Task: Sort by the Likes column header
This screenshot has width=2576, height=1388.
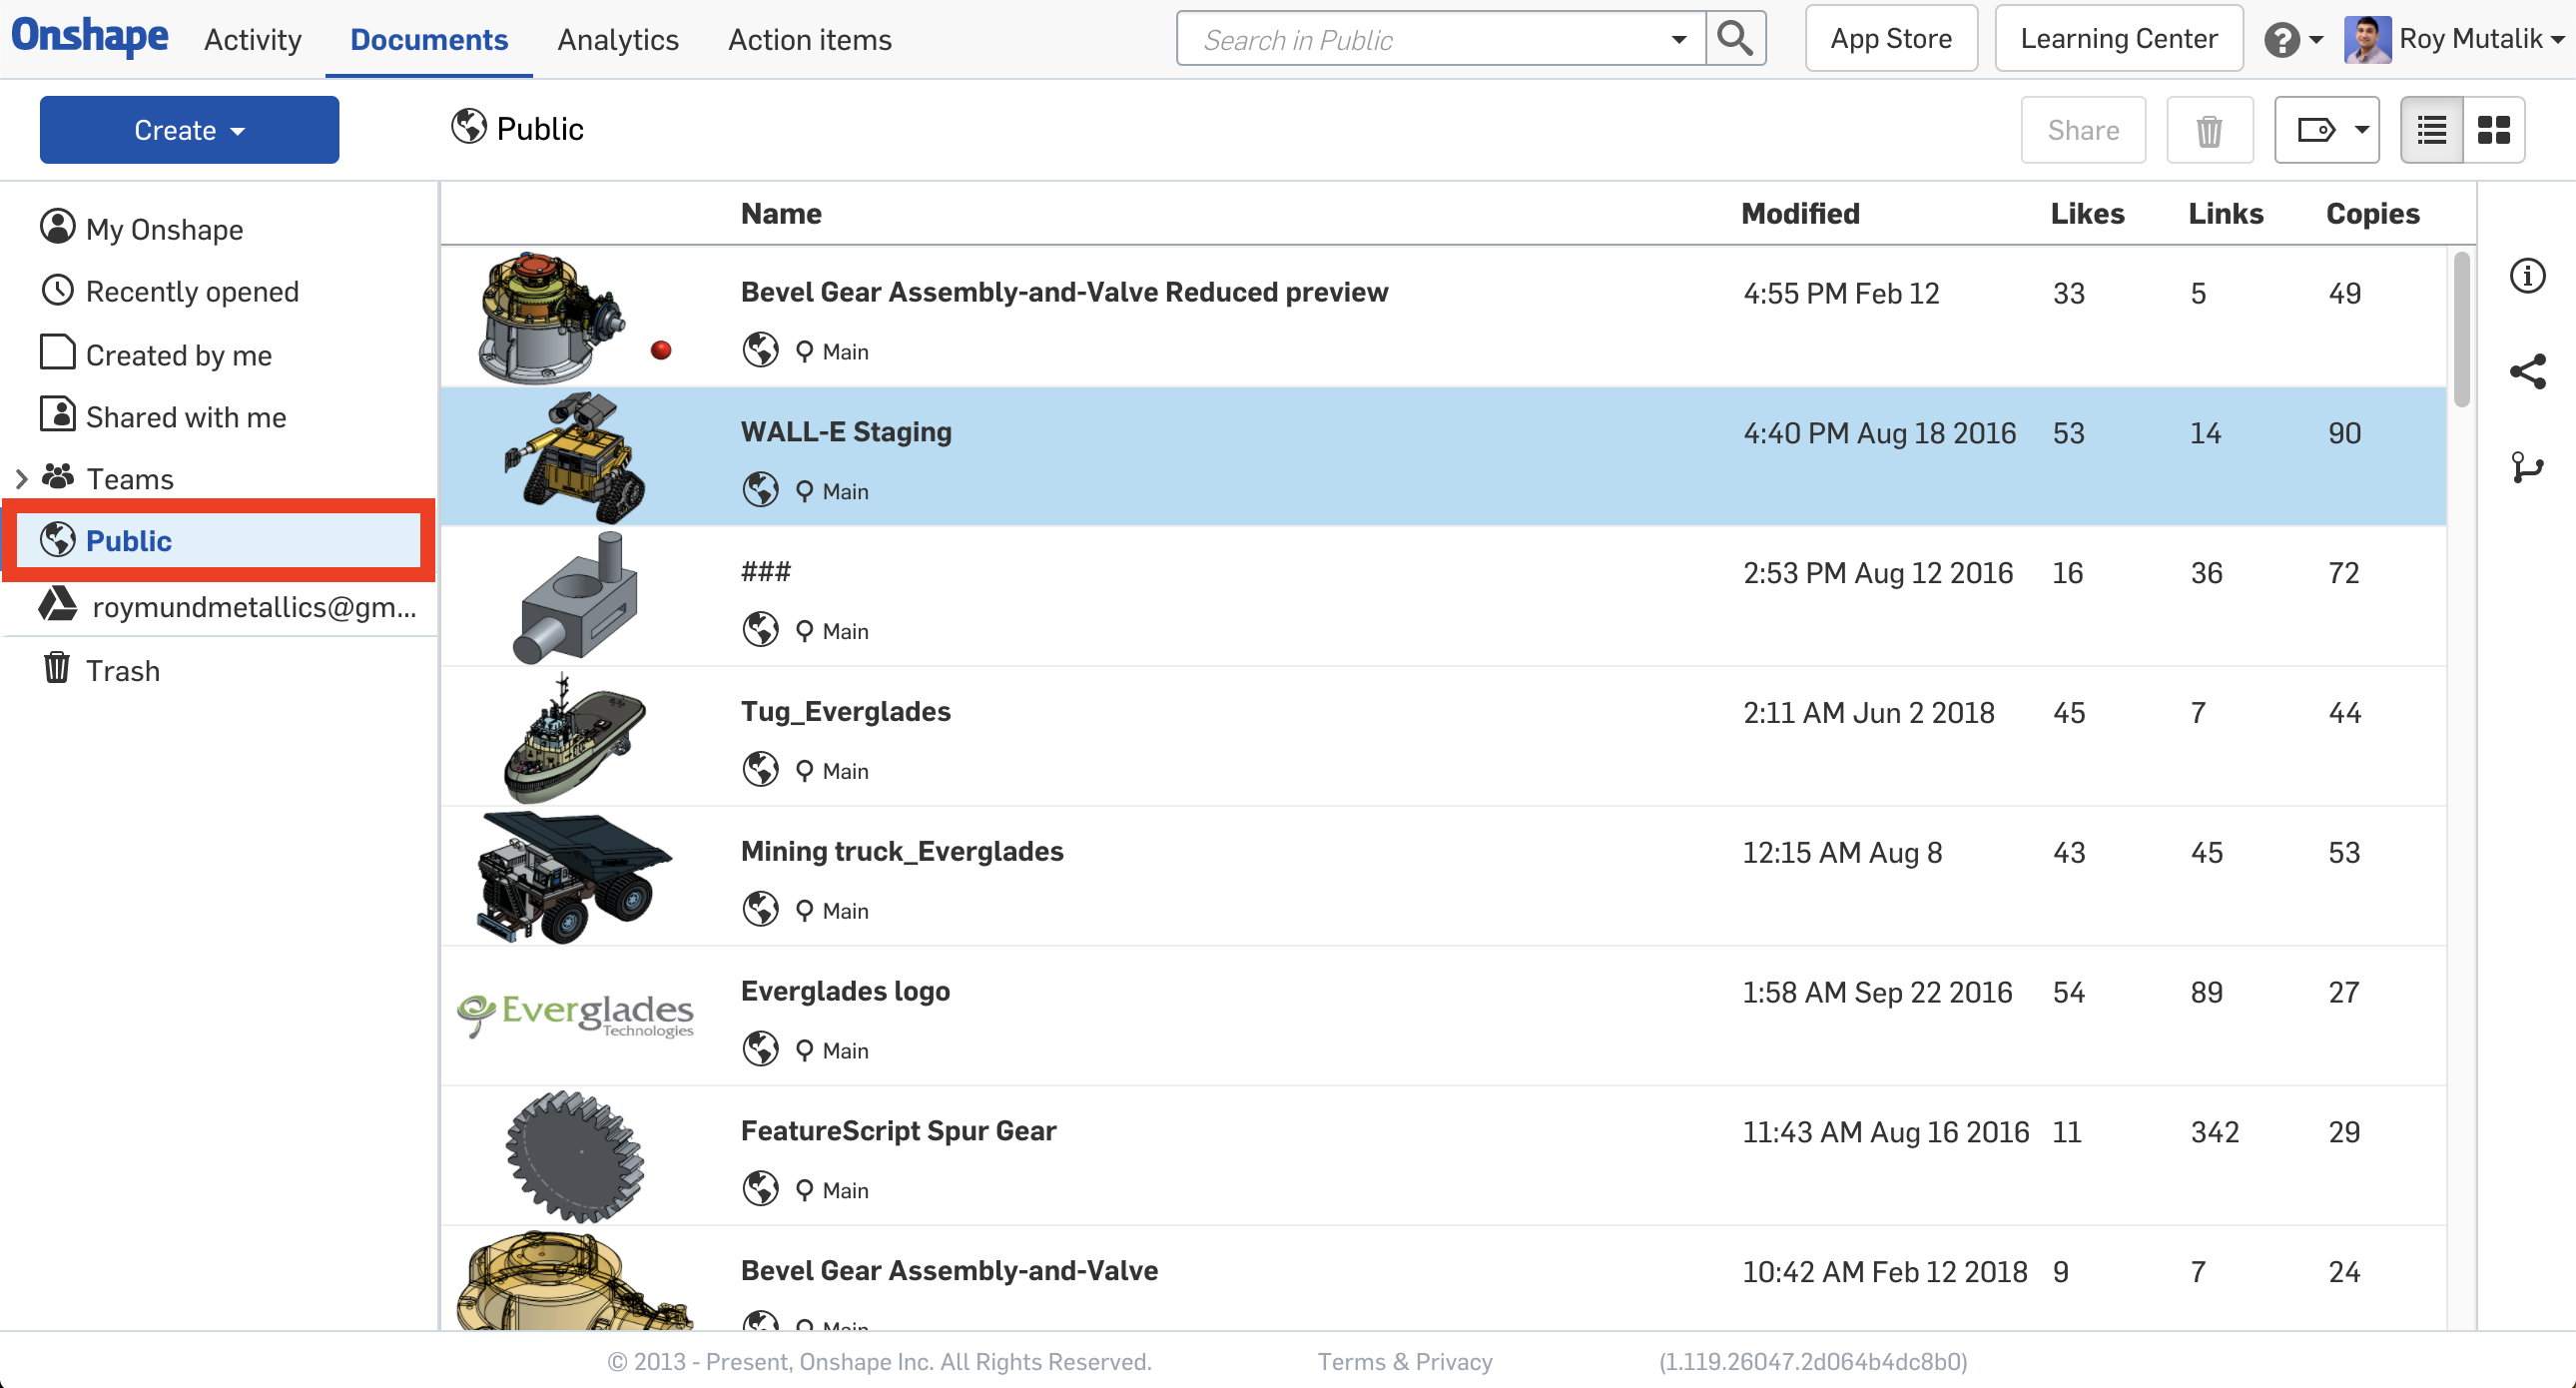Action: click(x=2087, y=214)
